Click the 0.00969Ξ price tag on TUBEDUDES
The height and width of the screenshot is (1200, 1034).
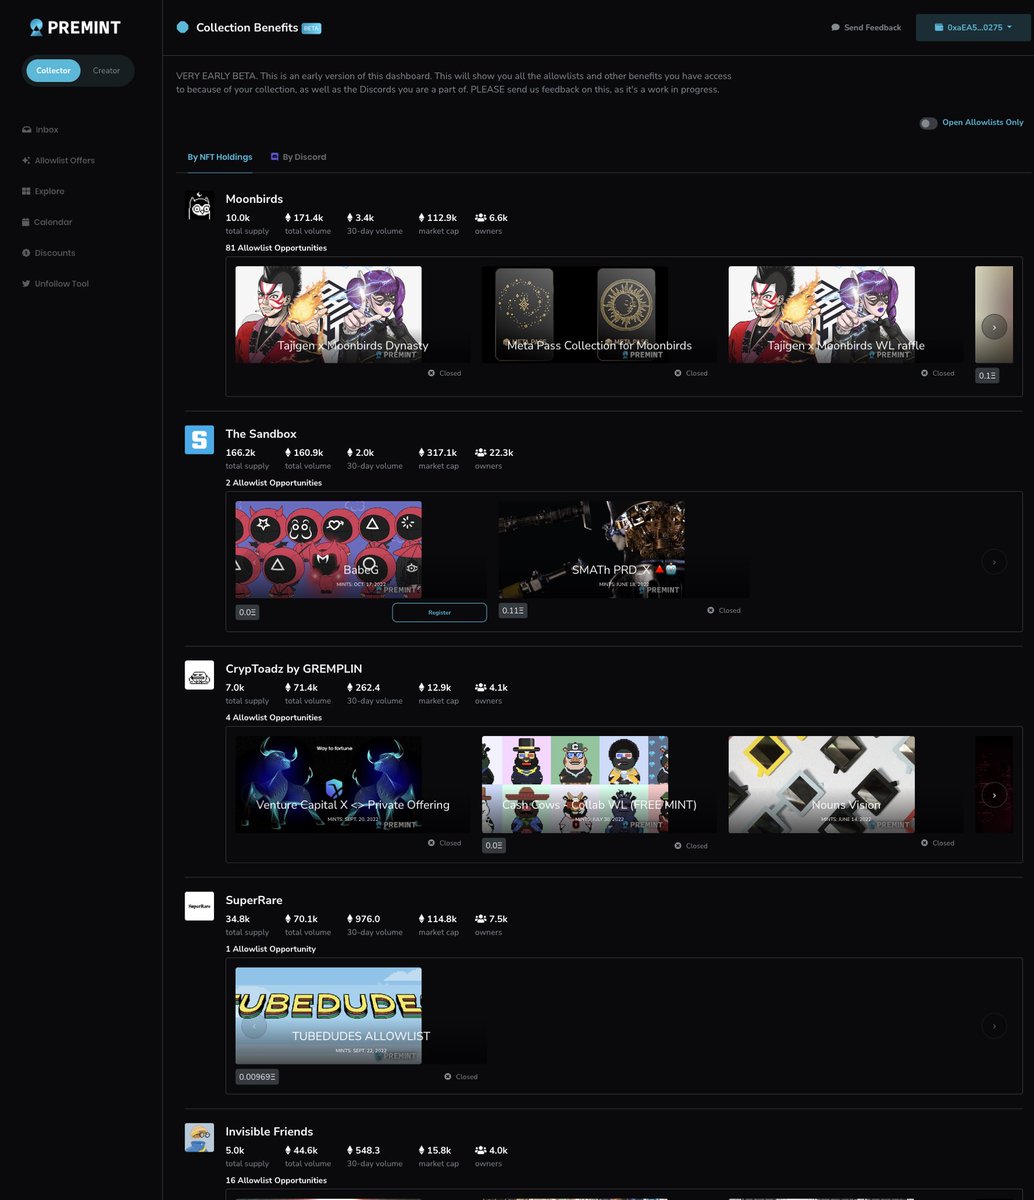[257, 1077]
